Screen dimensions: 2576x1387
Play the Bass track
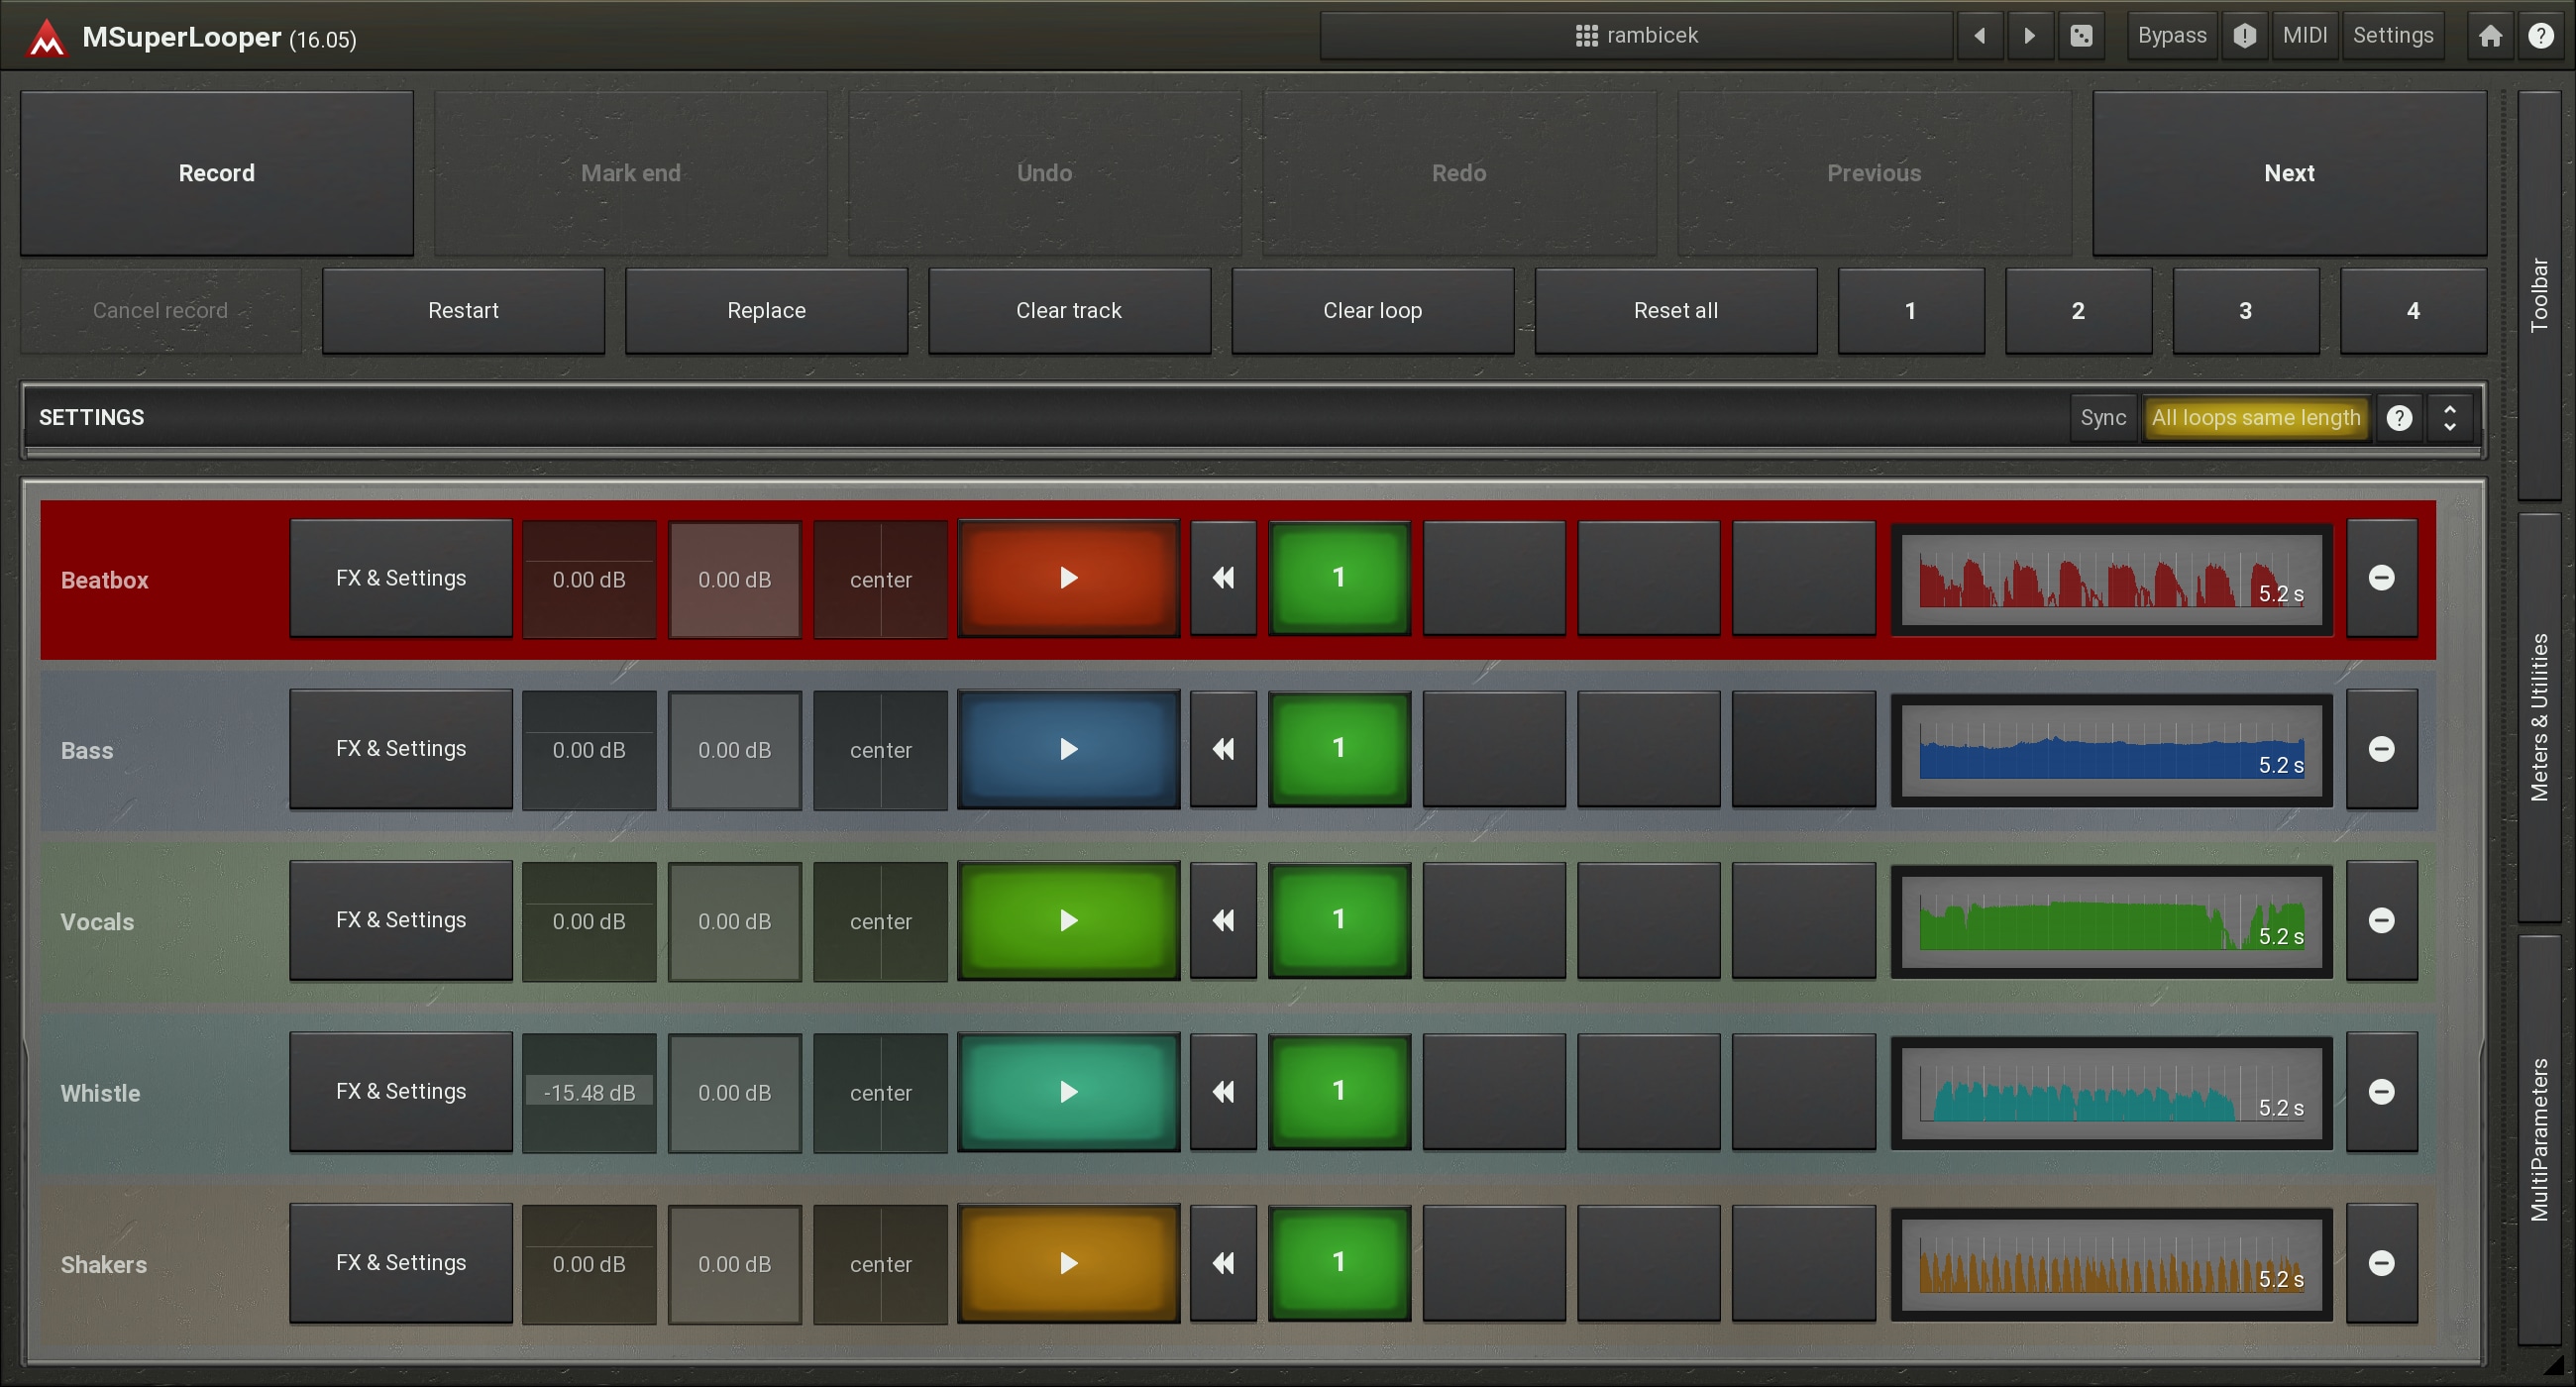1068,749
